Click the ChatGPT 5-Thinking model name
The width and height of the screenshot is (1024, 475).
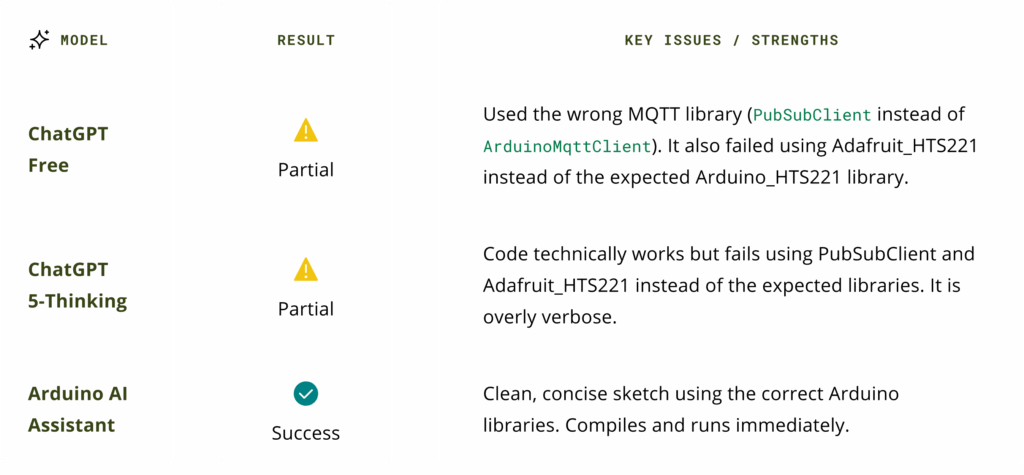[75, 285]
